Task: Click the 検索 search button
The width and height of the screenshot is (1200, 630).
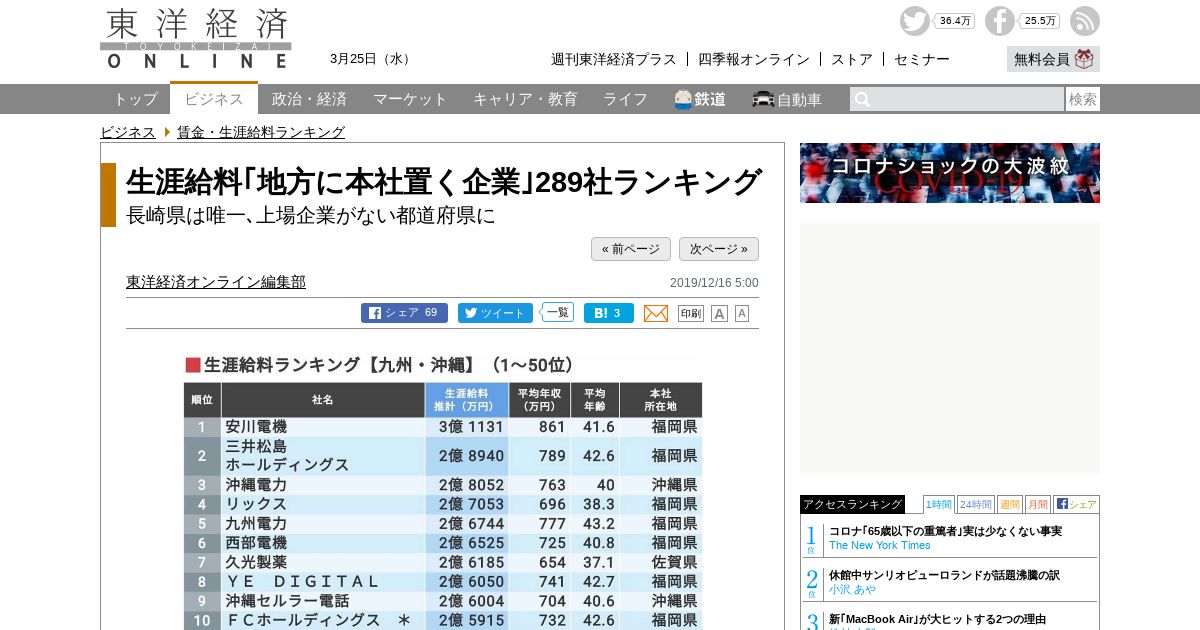Action: click(1083, 99)
